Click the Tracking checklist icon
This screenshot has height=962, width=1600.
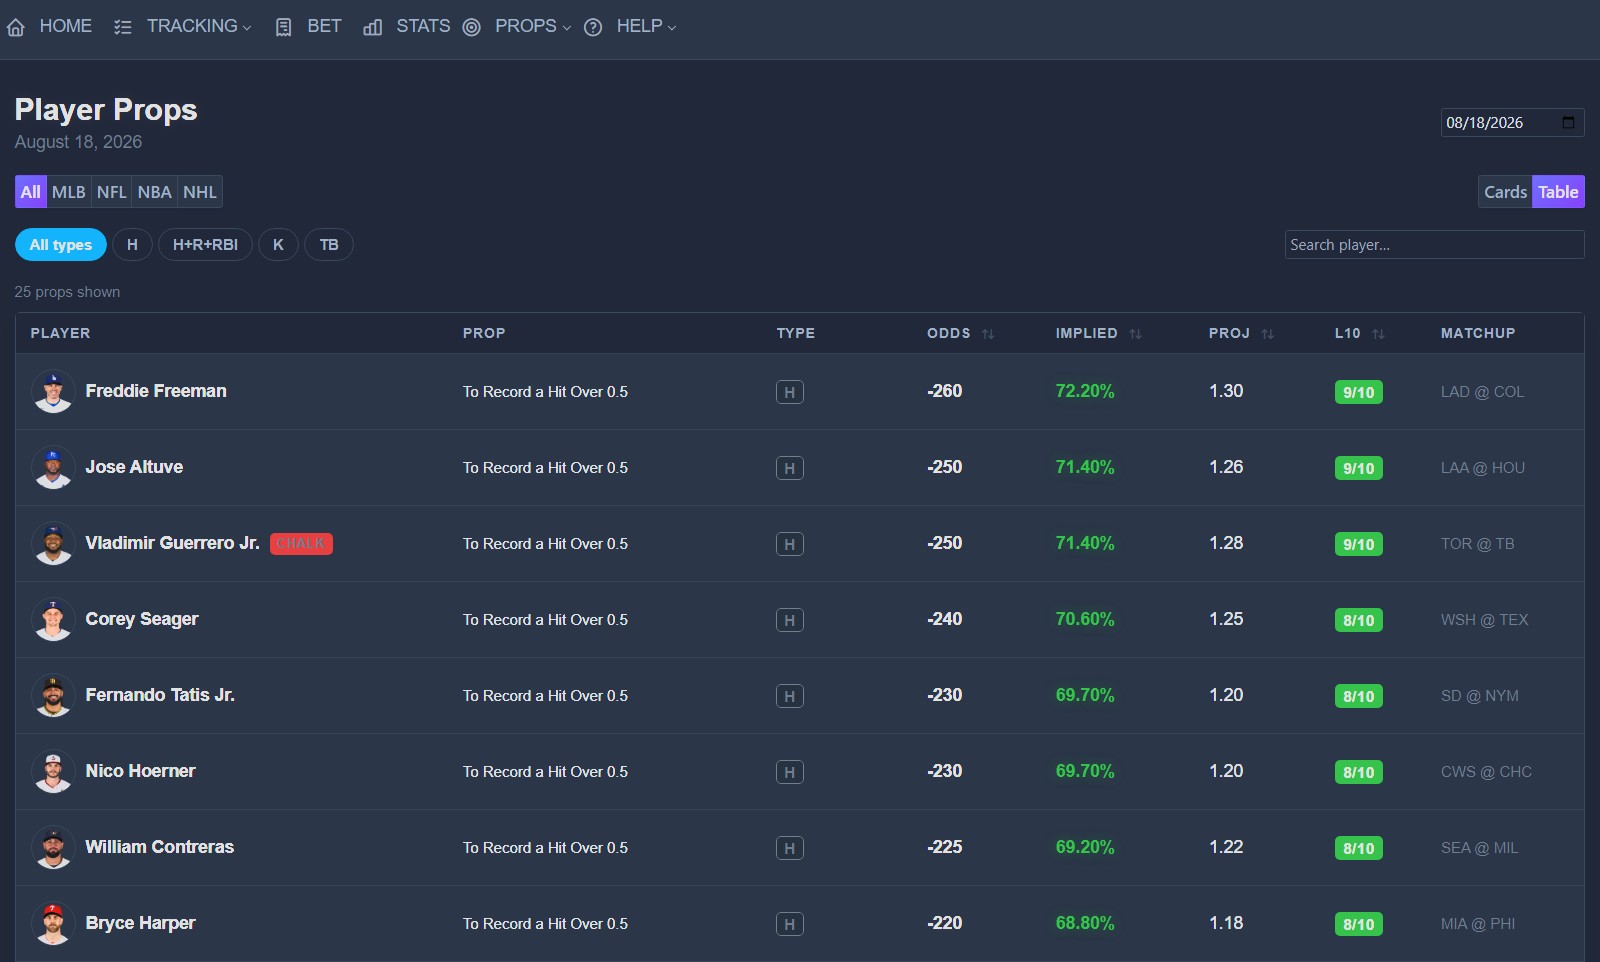click(x=123, y=27)
